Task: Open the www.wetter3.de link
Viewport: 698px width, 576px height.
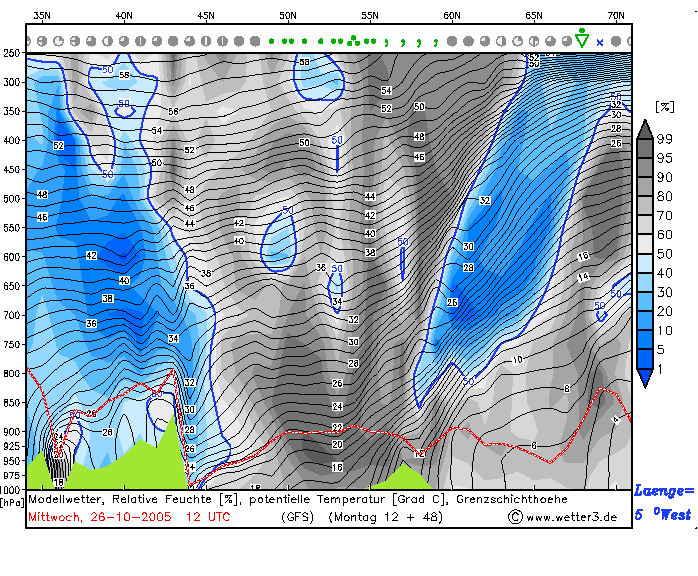Action: 571,517
